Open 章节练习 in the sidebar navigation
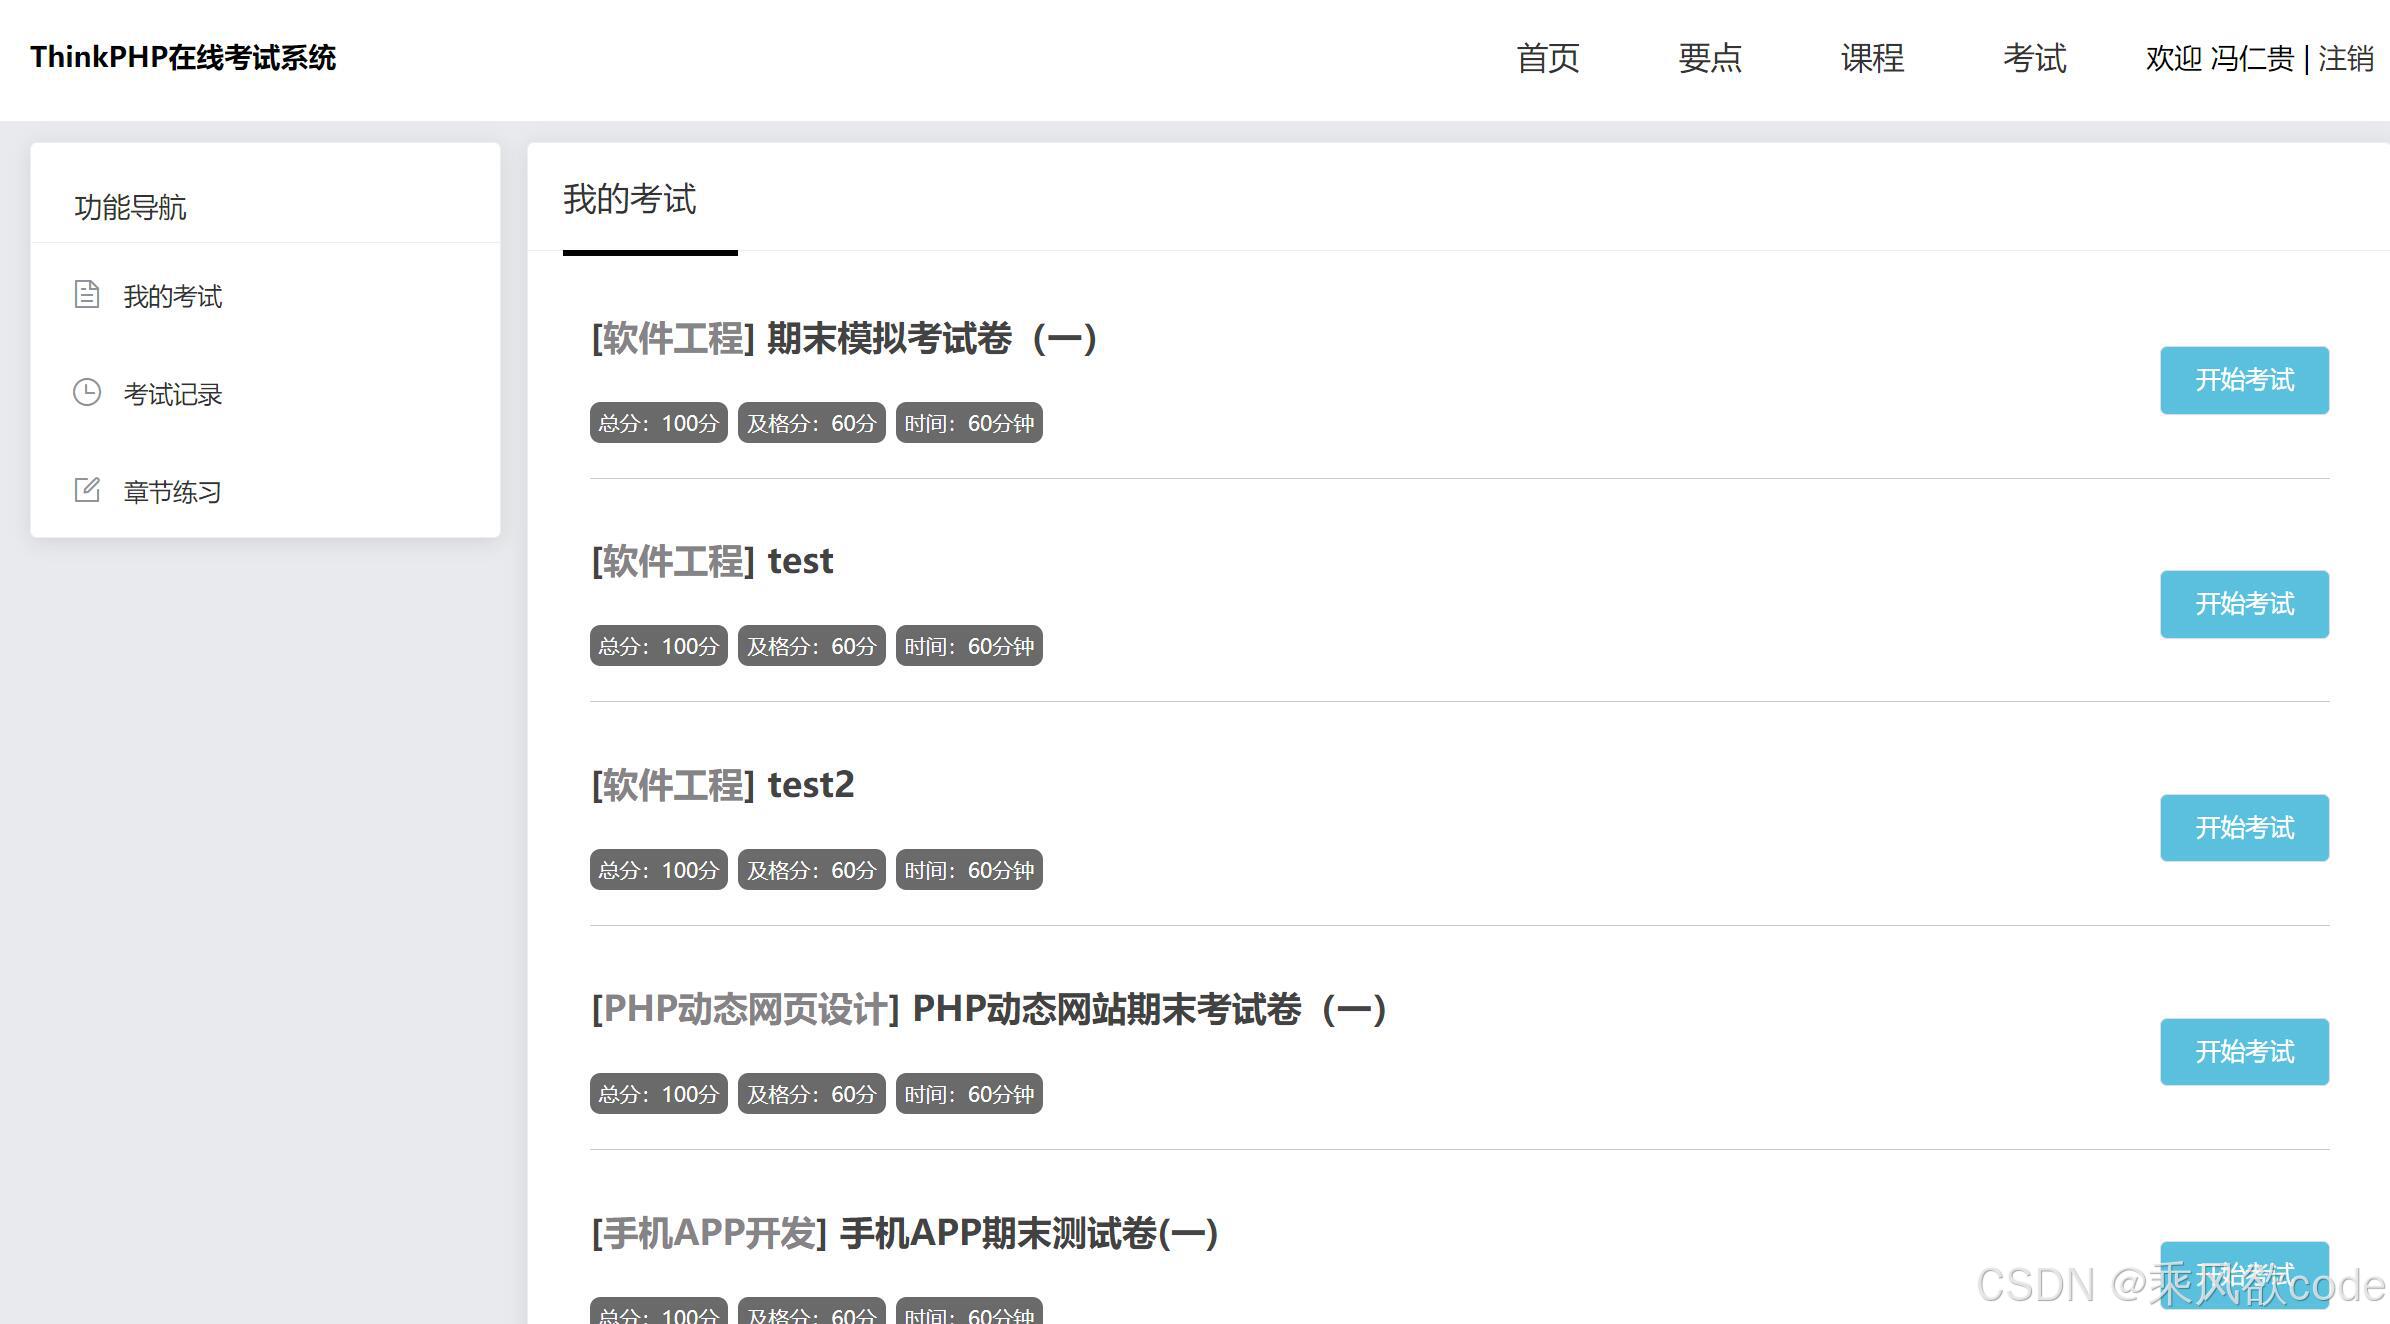 pyautogui.click(x=172, y=492)
